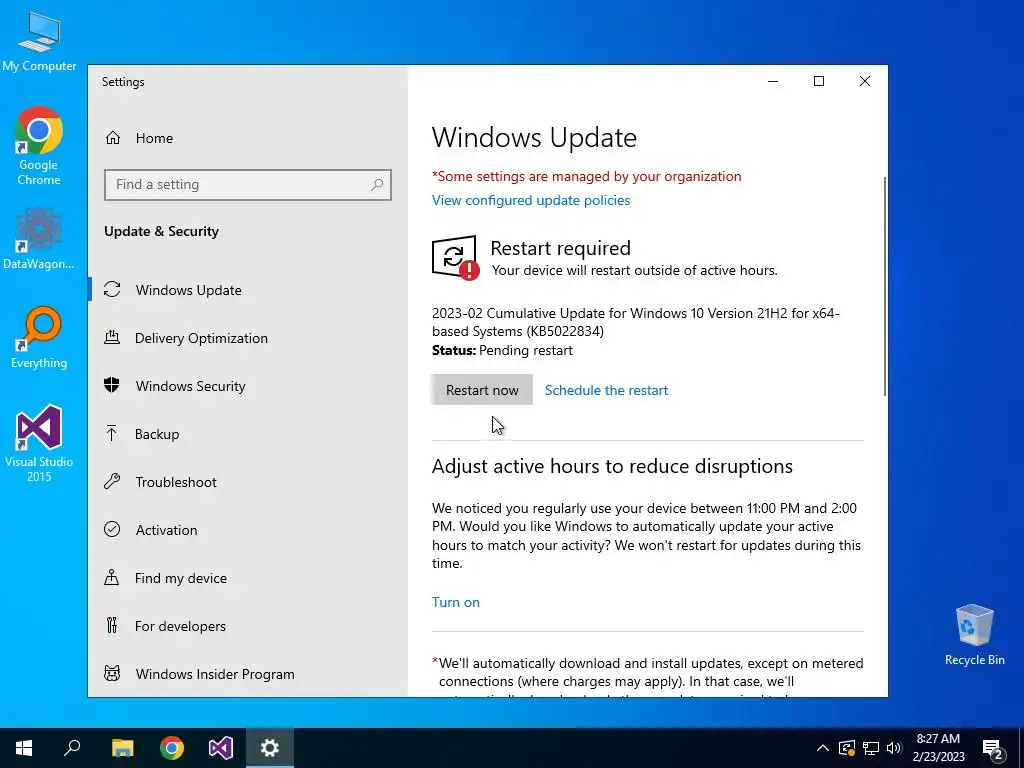
Task: Click Settings gear in taskbar
Action: tap(270, 748)
